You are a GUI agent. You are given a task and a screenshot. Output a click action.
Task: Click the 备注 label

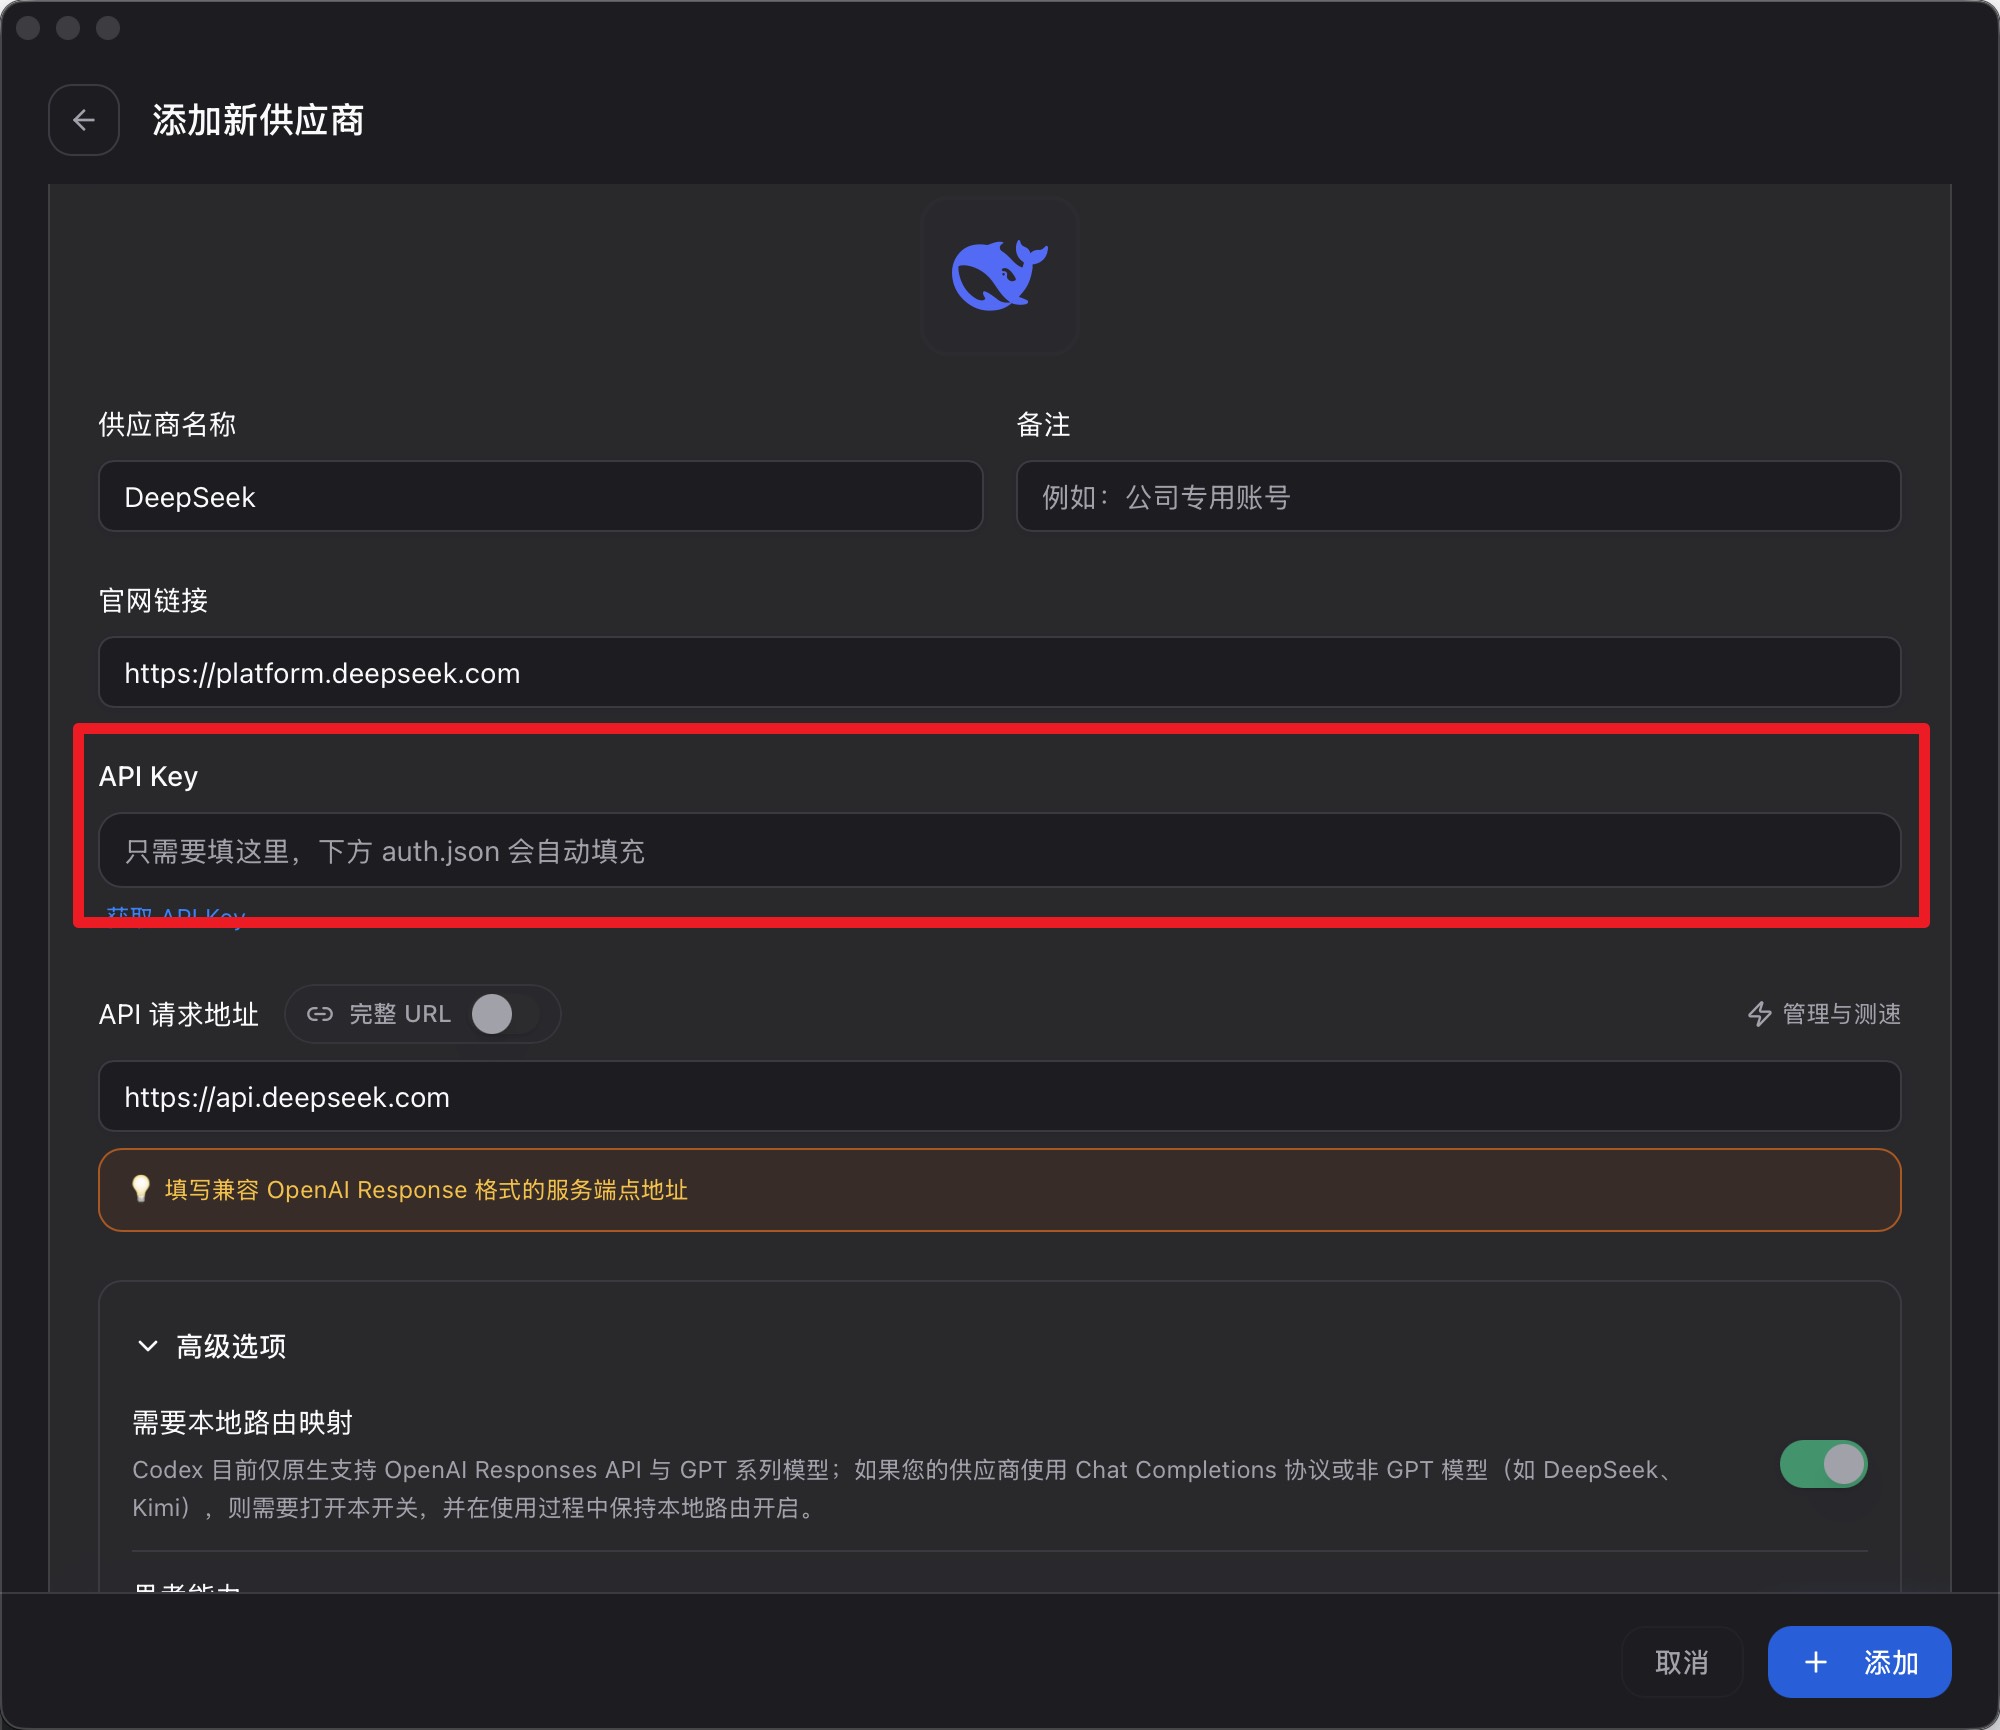(1043, 424)
